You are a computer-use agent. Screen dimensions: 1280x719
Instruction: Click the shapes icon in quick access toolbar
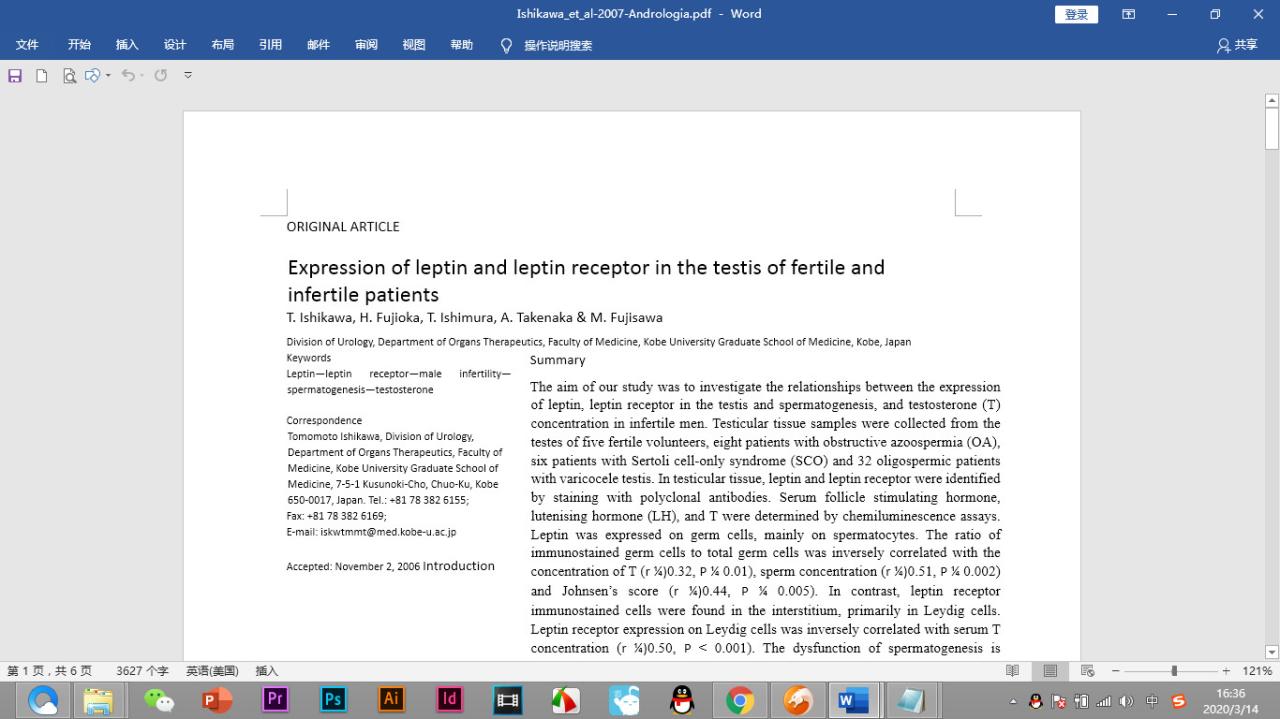coord(93,76)
